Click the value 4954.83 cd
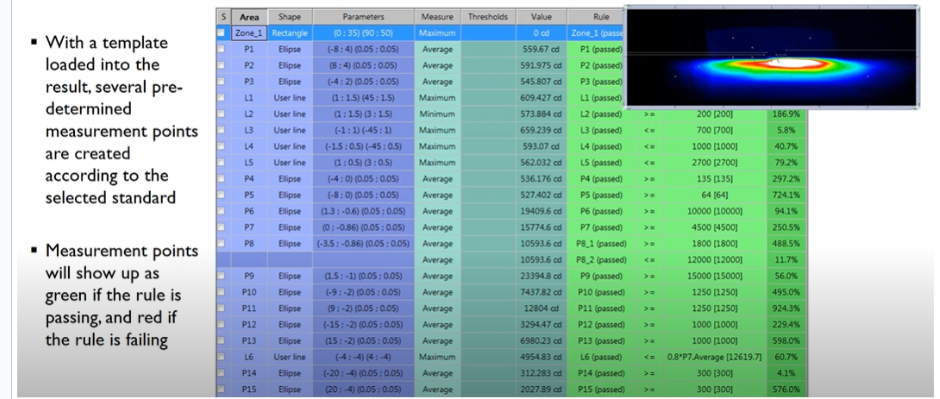 point(541,357)
